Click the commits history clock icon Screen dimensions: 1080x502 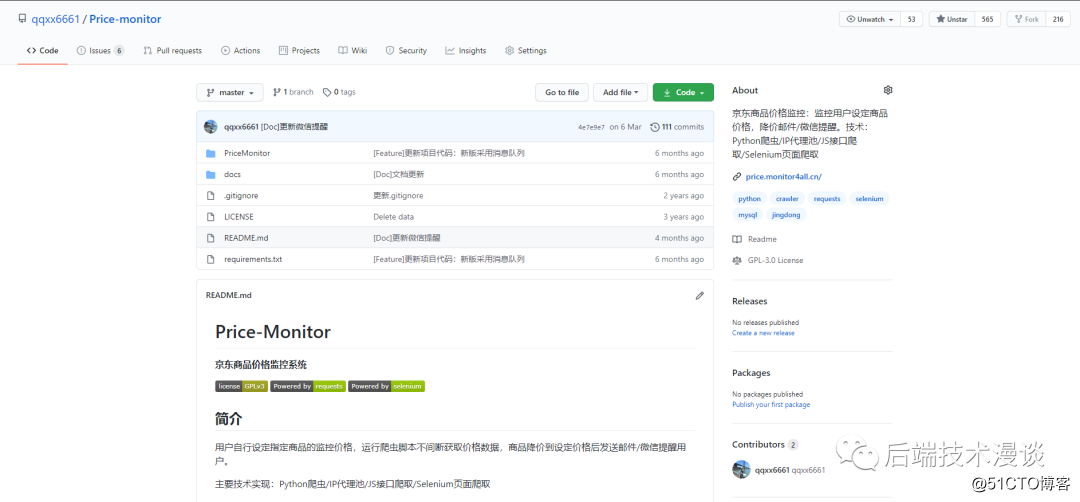click(655, 127)
